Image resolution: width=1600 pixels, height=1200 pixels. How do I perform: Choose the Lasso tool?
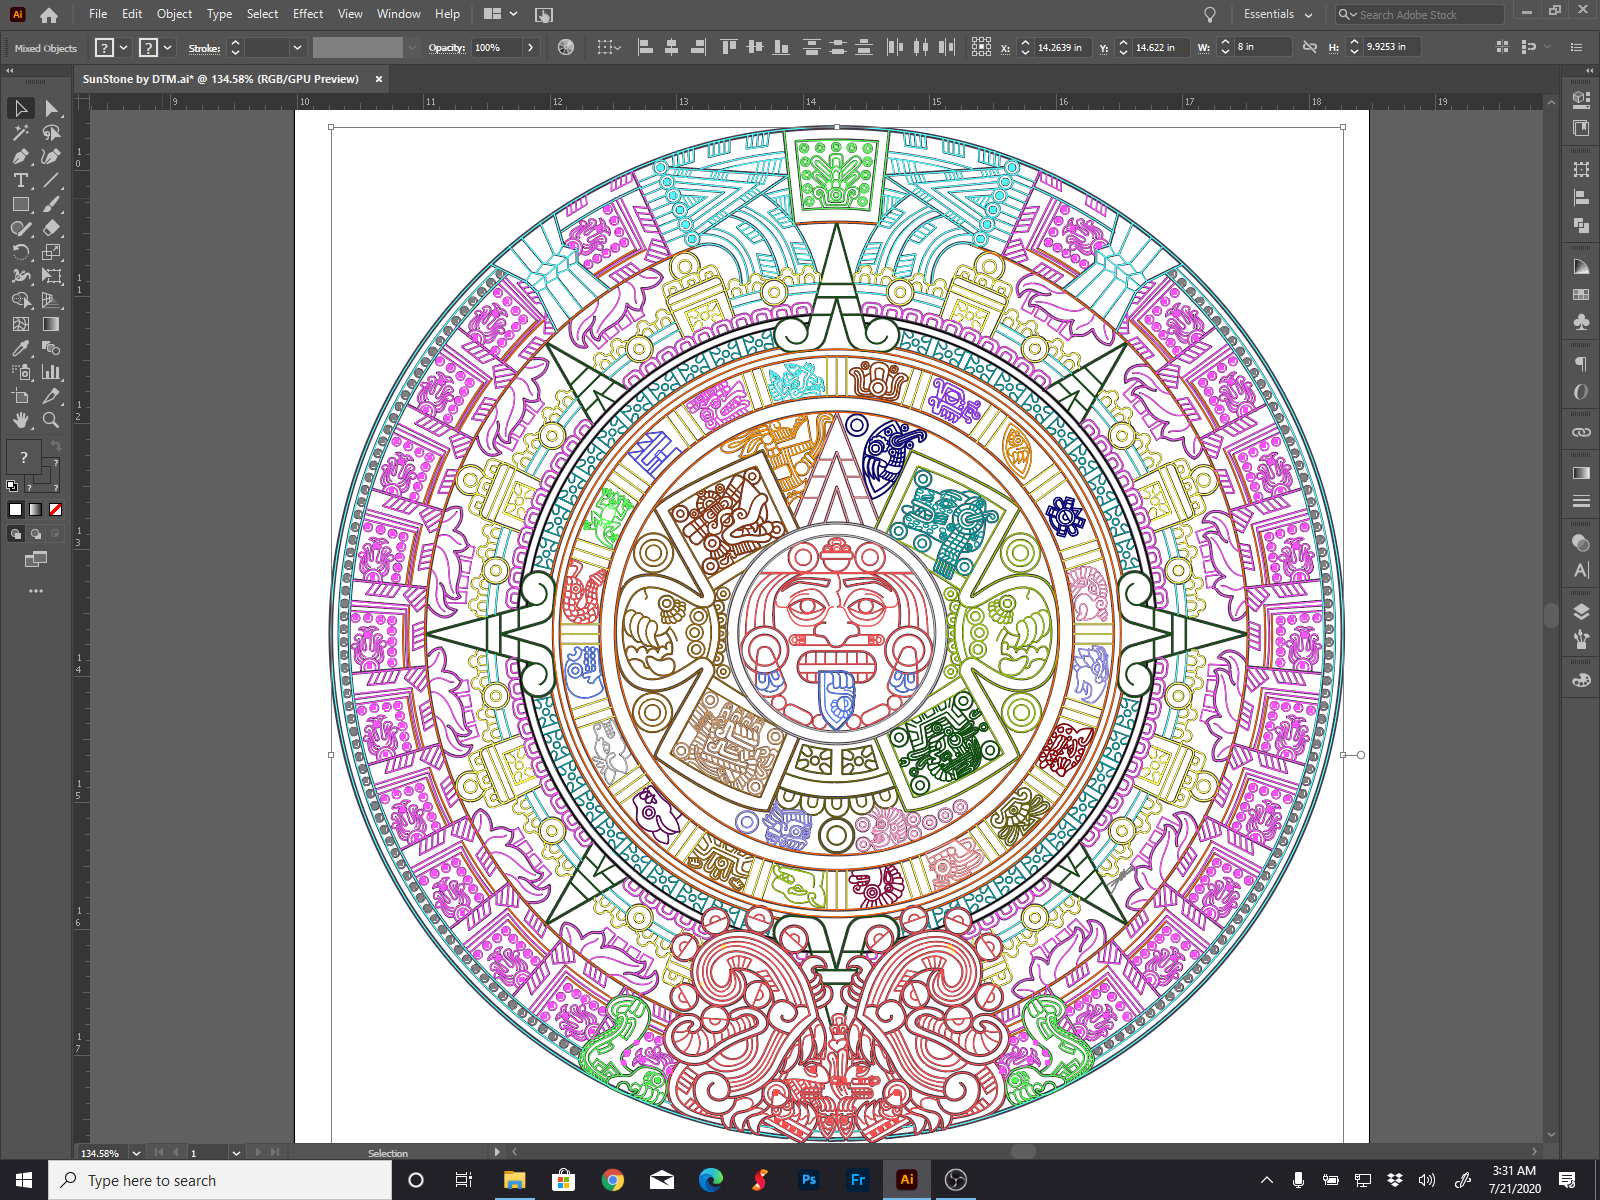coord(51,132)
